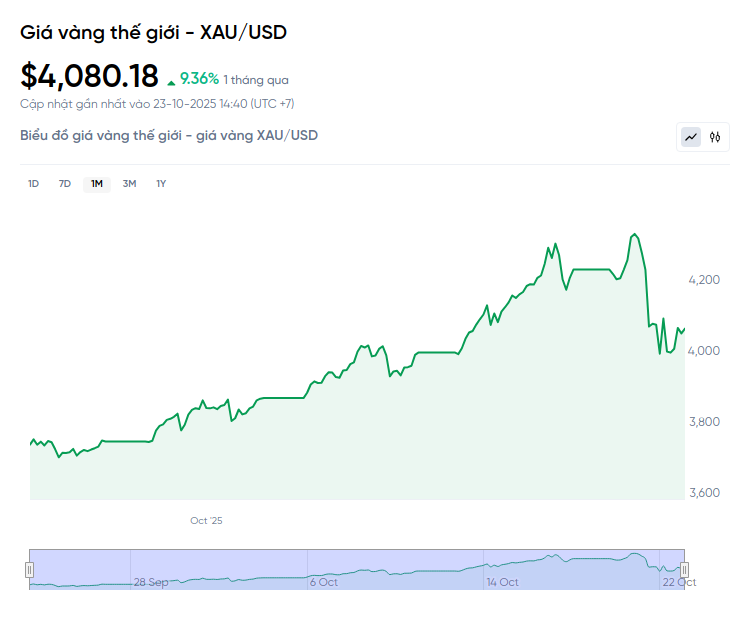Click the left range slider handle
Screen dimensions: 750x634
29,569
